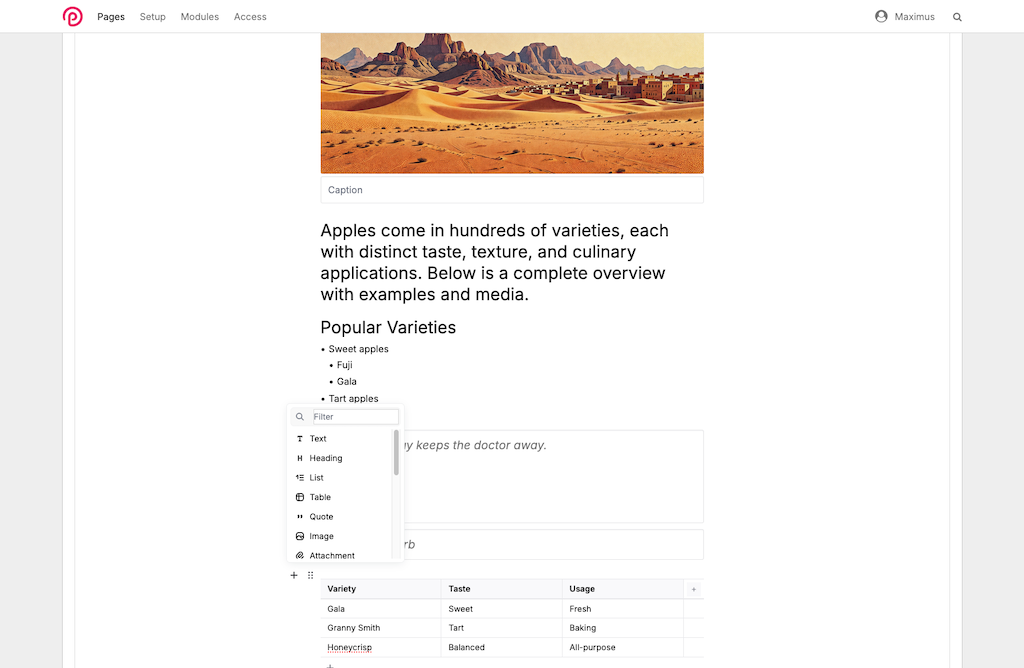The height and width of the screenshot is (668, 1024).
Task: Click the search magnifier icon in header
Action: [957, 17]
